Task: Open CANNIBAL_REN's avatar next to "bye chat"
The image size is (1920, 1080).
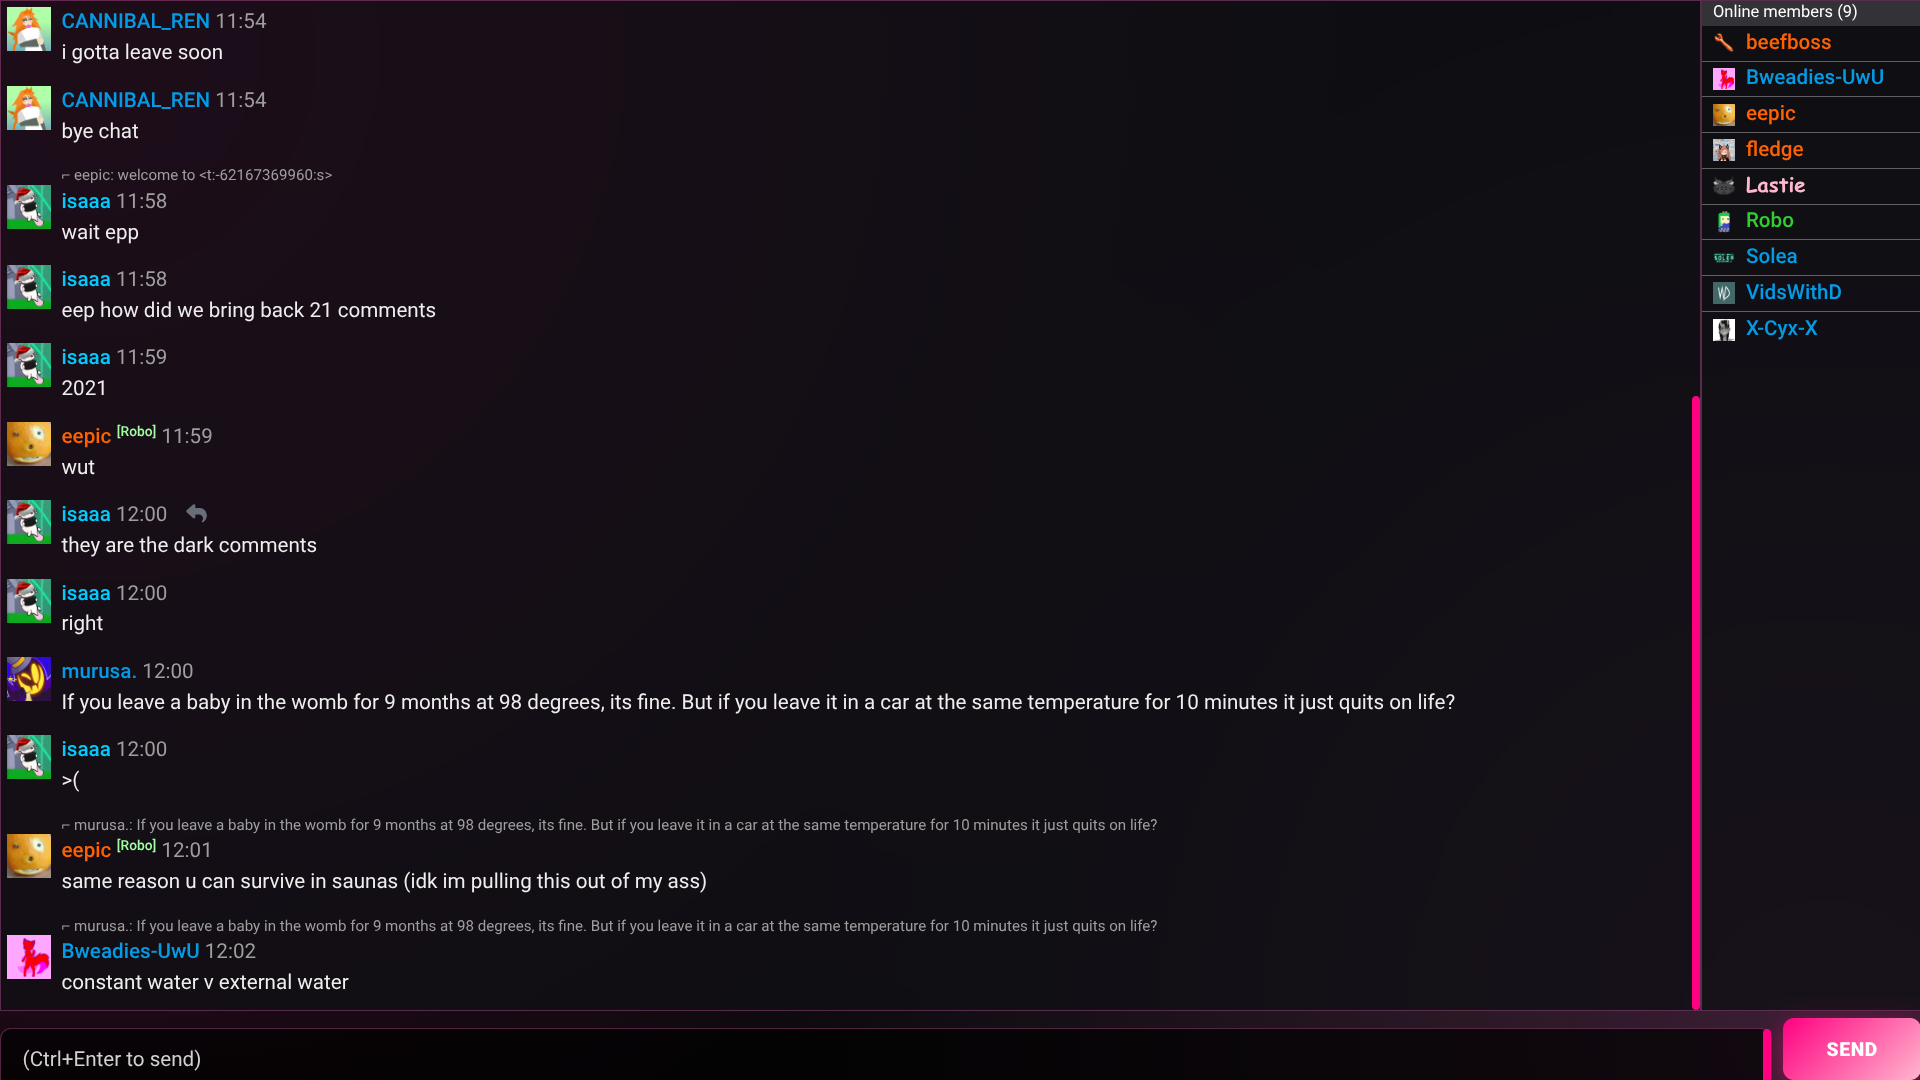Action: (x=29, y=108)
